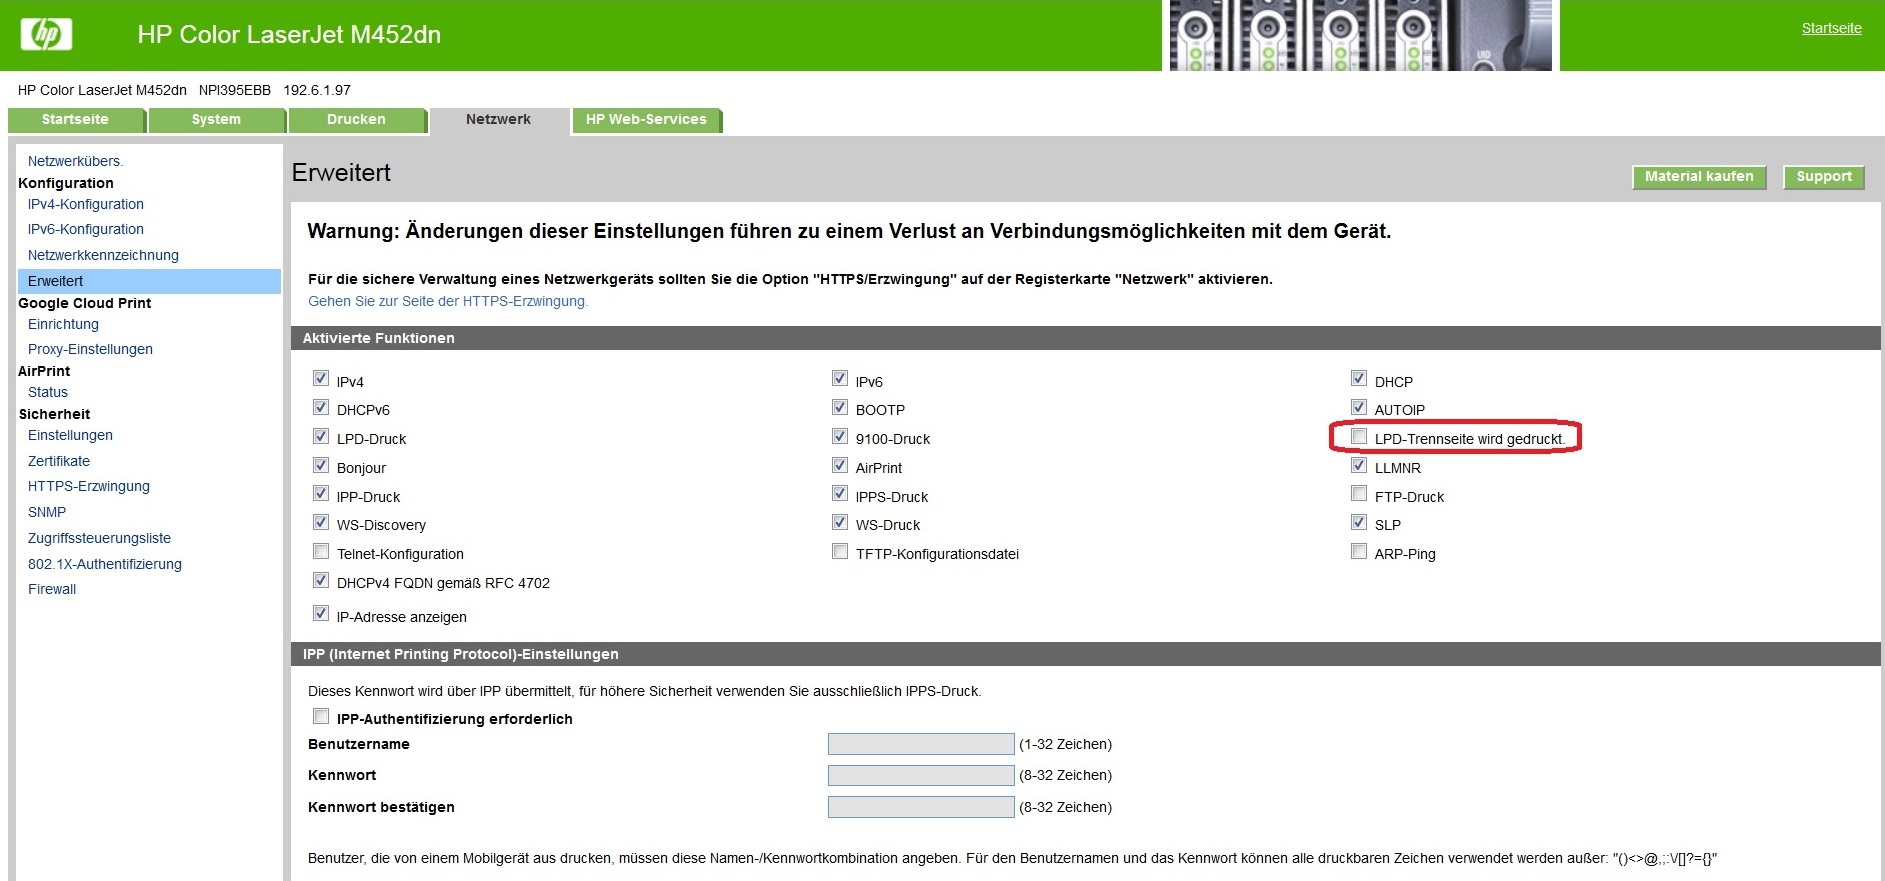Toggle the IPv6 checkbox
Image resolution: width=1885 pixels, height=881 pixels.
pyautogui.click(x=840, y=378)
